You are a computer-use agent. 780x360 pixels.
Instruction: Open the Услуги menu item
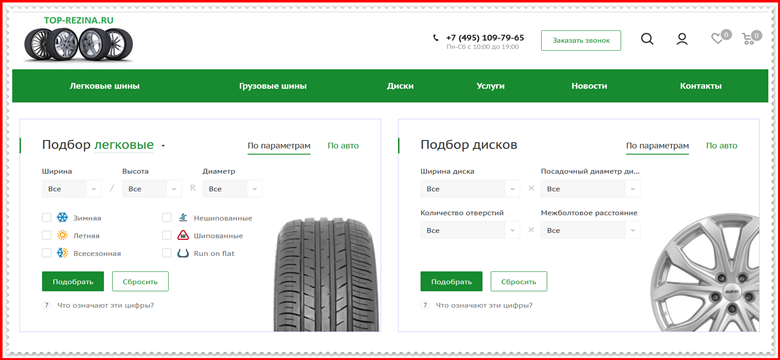tap(490, 86)
